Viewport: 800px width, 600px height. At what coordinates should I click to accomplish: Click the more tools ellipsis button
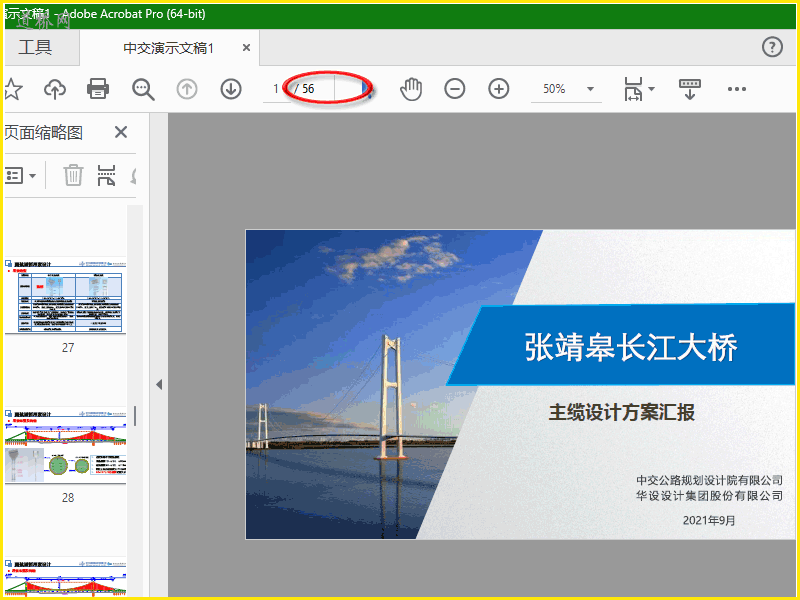click(737, 89)
